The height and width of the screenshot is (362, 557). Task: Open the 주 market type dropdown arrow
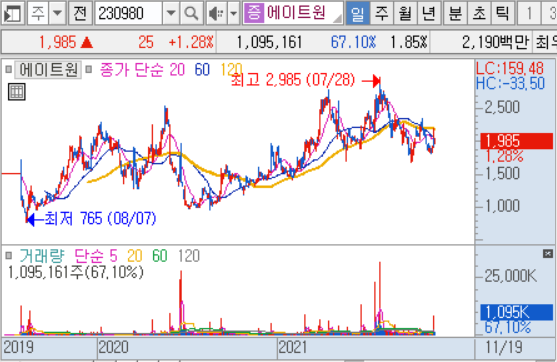point(57,13)
